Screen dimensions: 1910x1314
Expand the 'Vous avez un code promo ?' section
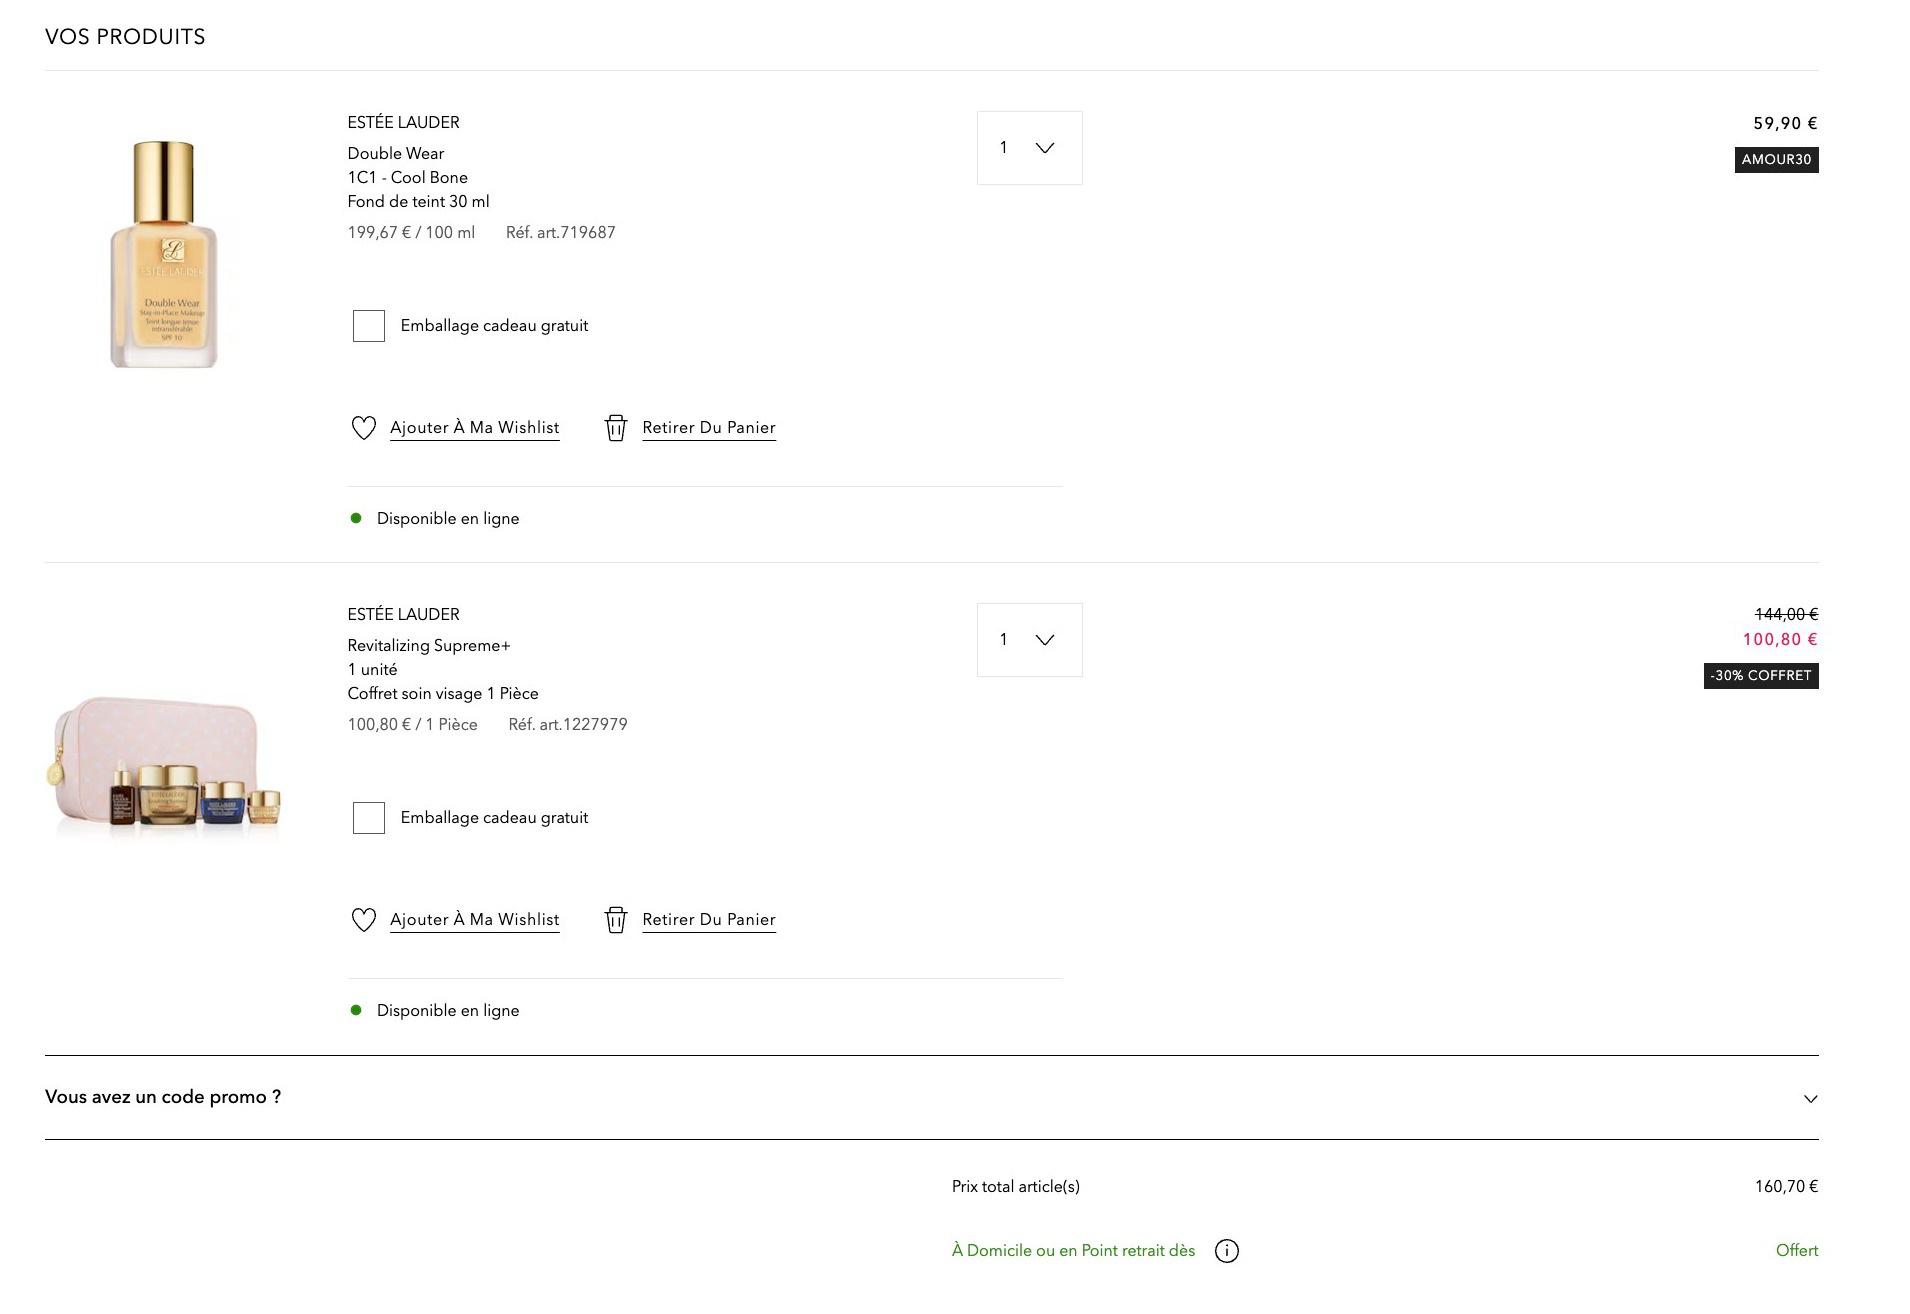[x=1810, y=1098]
